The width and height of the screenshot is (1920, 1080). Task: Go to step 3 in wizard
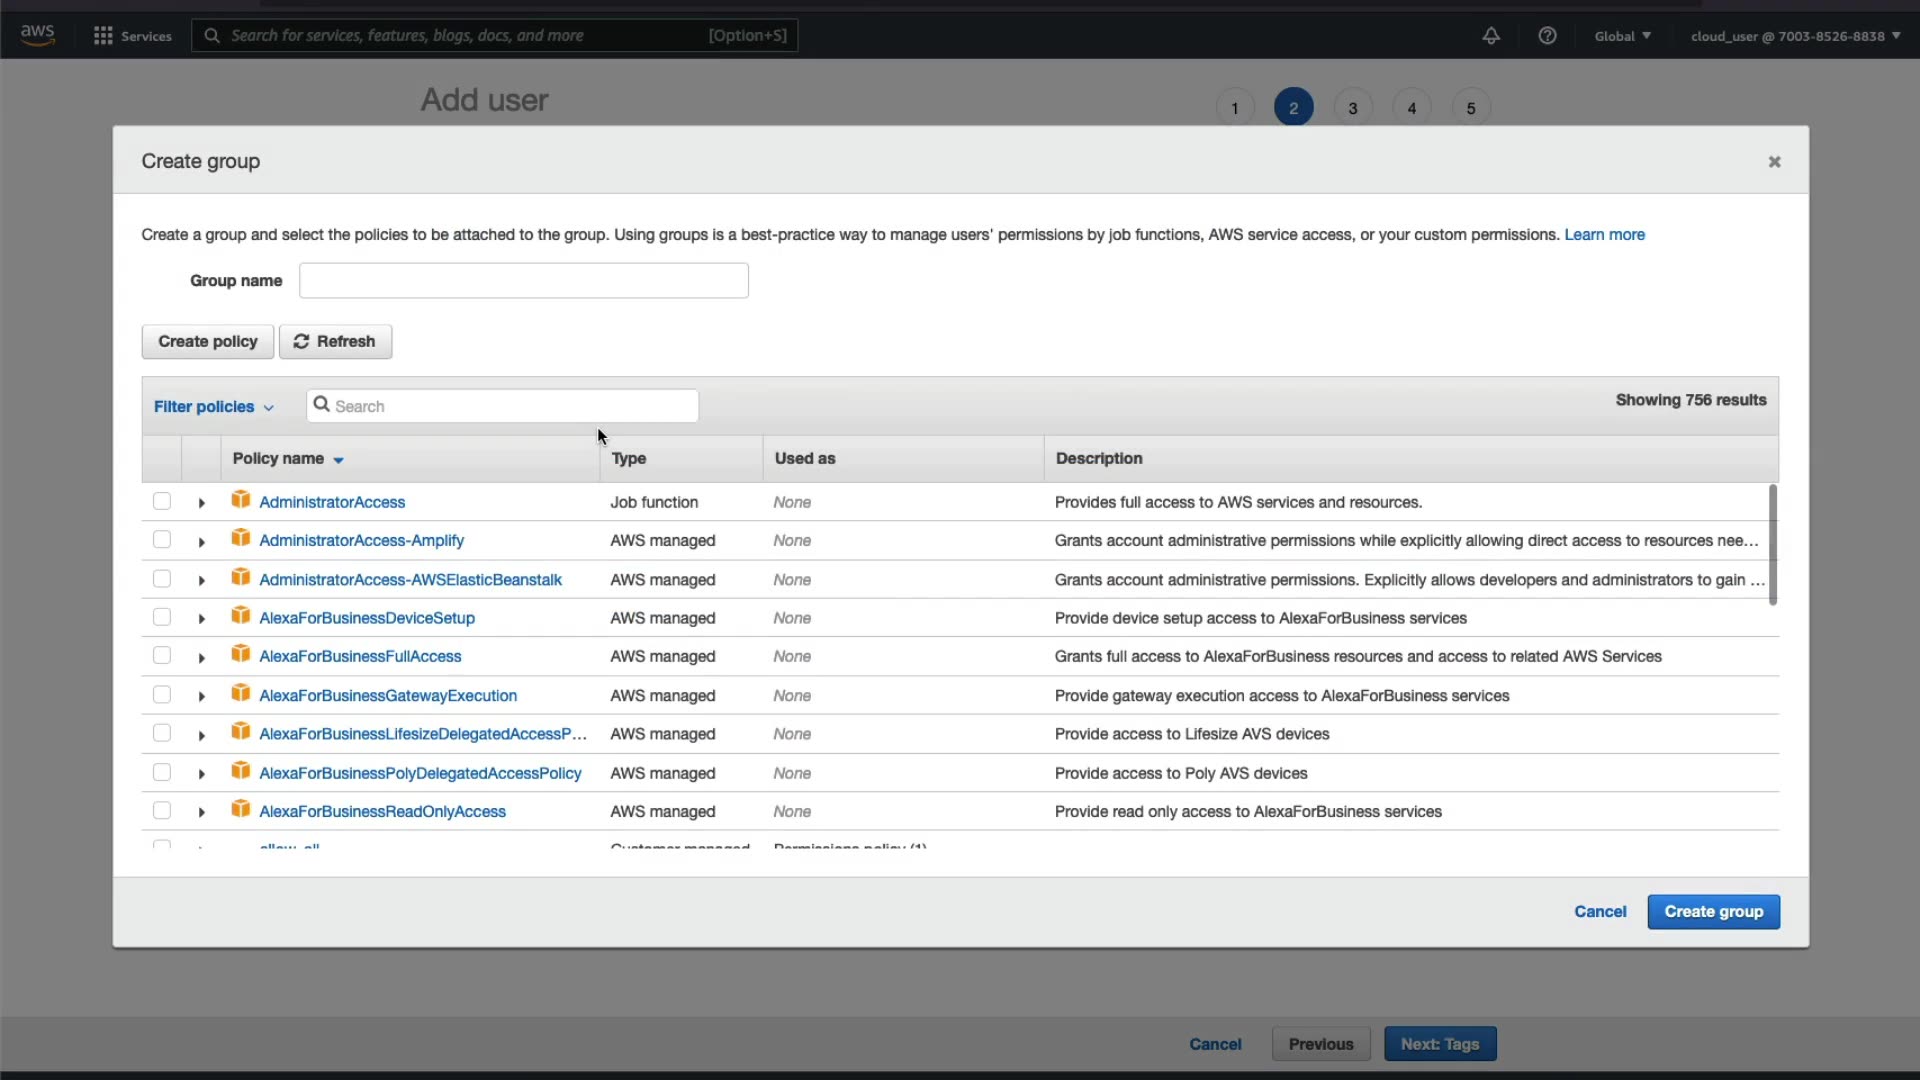(x=1352, y=108)
